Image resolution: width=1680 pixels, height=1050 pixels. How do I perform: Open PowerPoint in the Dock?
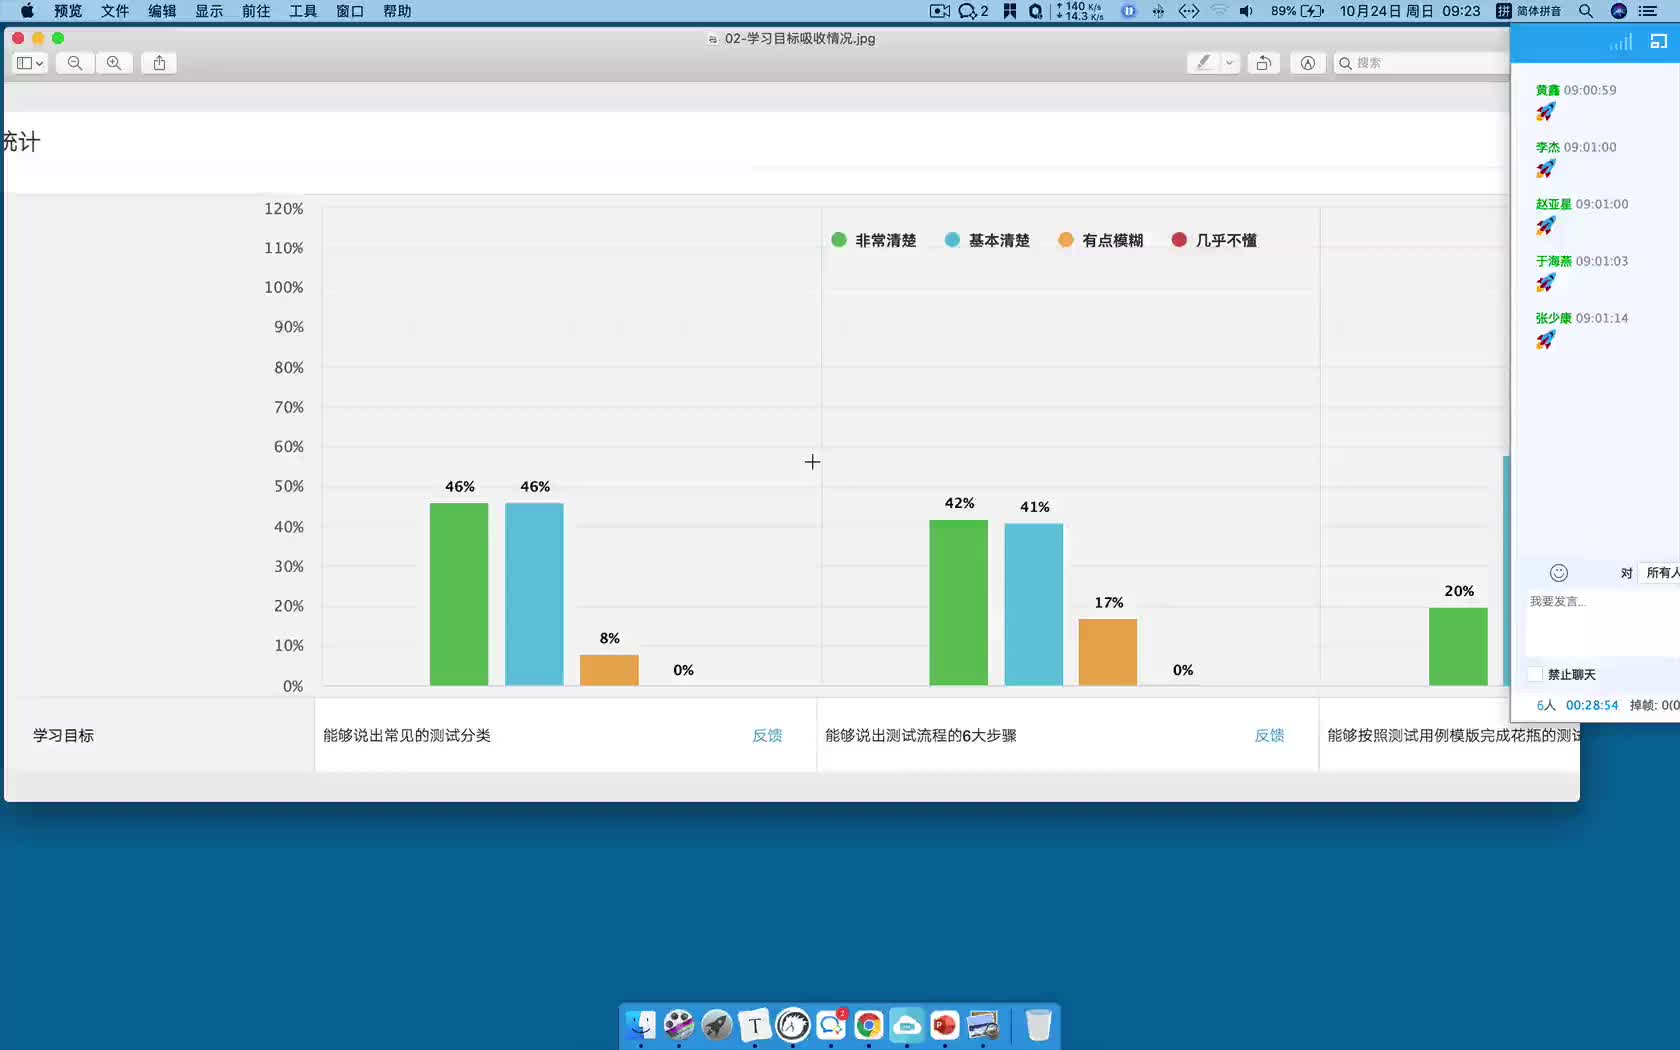tap(945, 1025)
